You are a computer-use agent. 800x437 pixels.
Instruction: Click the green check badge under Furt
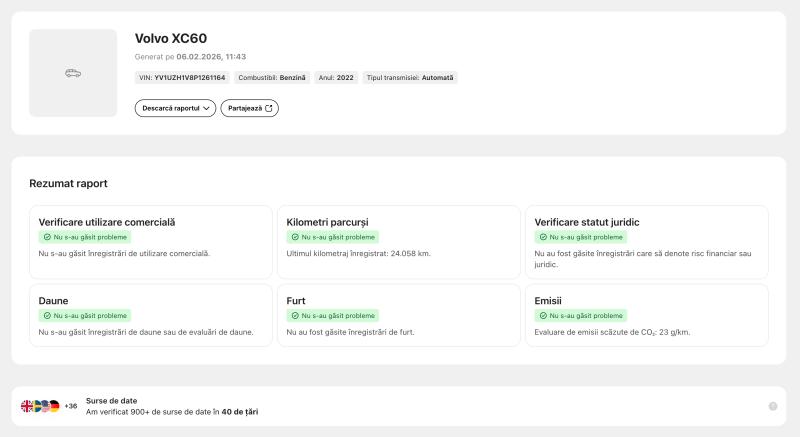pyautogui.click(x=333, y=316)
